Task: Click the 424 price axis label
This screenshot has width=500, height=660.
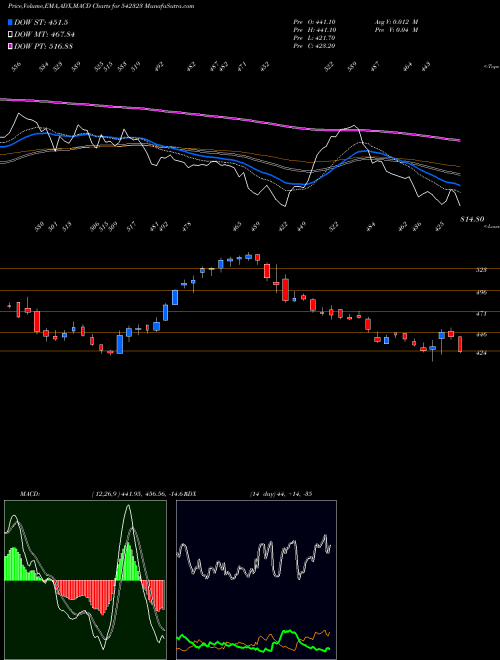Action: pyautogui.click(x=481, y=353)
